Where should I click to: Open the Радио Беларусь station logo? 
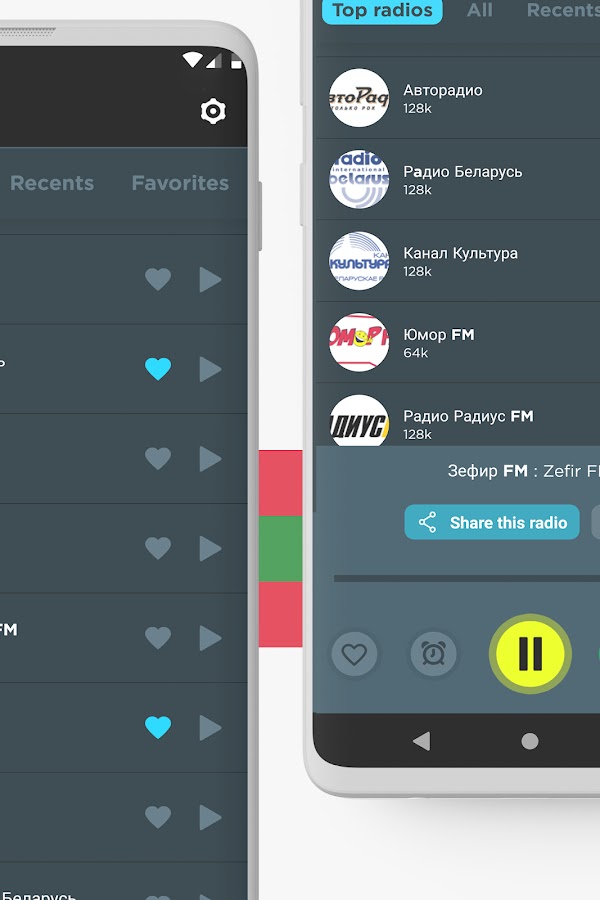click(x=359, y=179)
